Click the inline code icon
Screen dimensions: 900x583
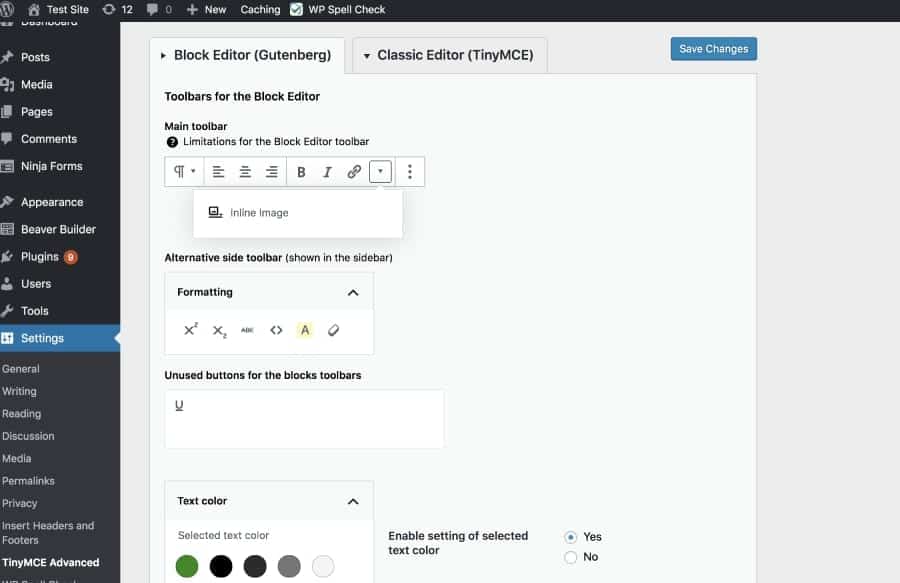tap(277, 330)
